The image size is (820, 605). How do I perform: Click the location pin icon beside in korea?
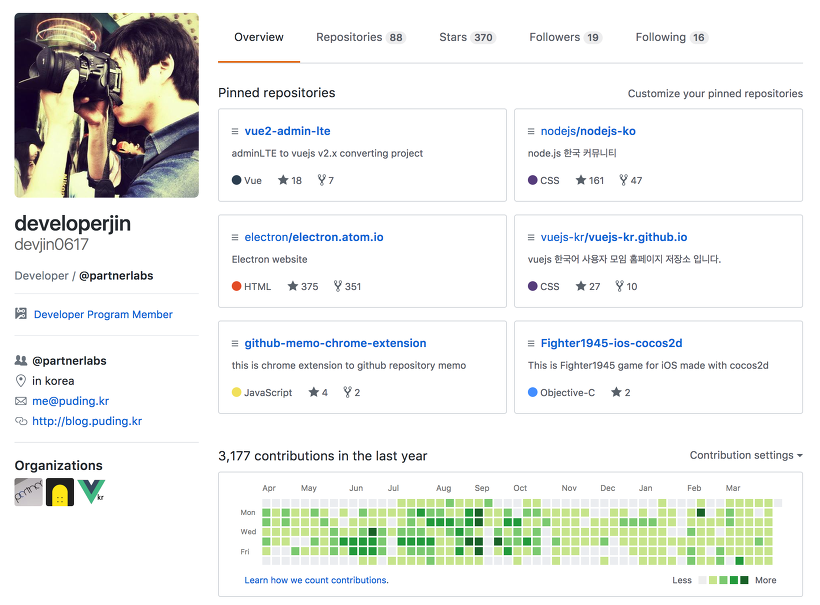(21, 381)
